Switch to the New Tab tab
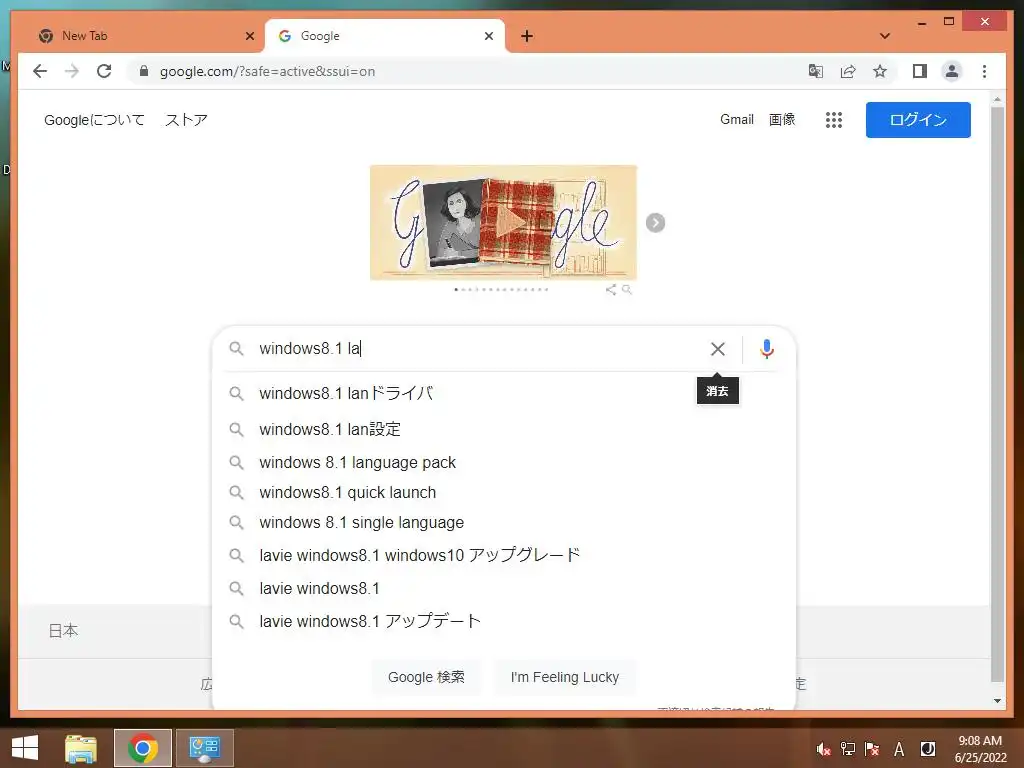The image size is (1024, 768). [x=145, y=36]
